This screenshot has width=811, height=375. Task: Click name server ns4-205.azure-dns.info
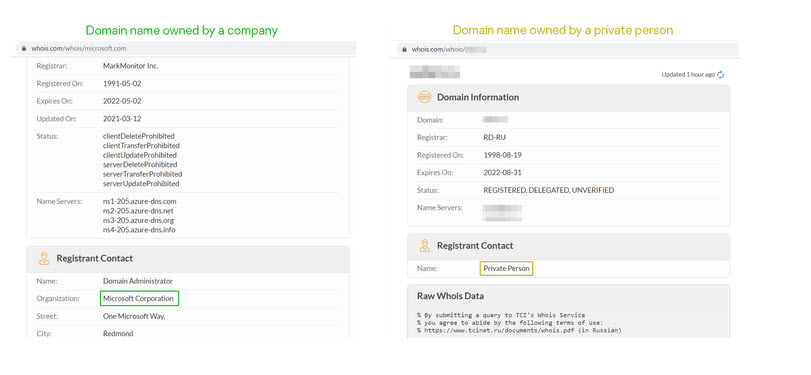point(139,230)
